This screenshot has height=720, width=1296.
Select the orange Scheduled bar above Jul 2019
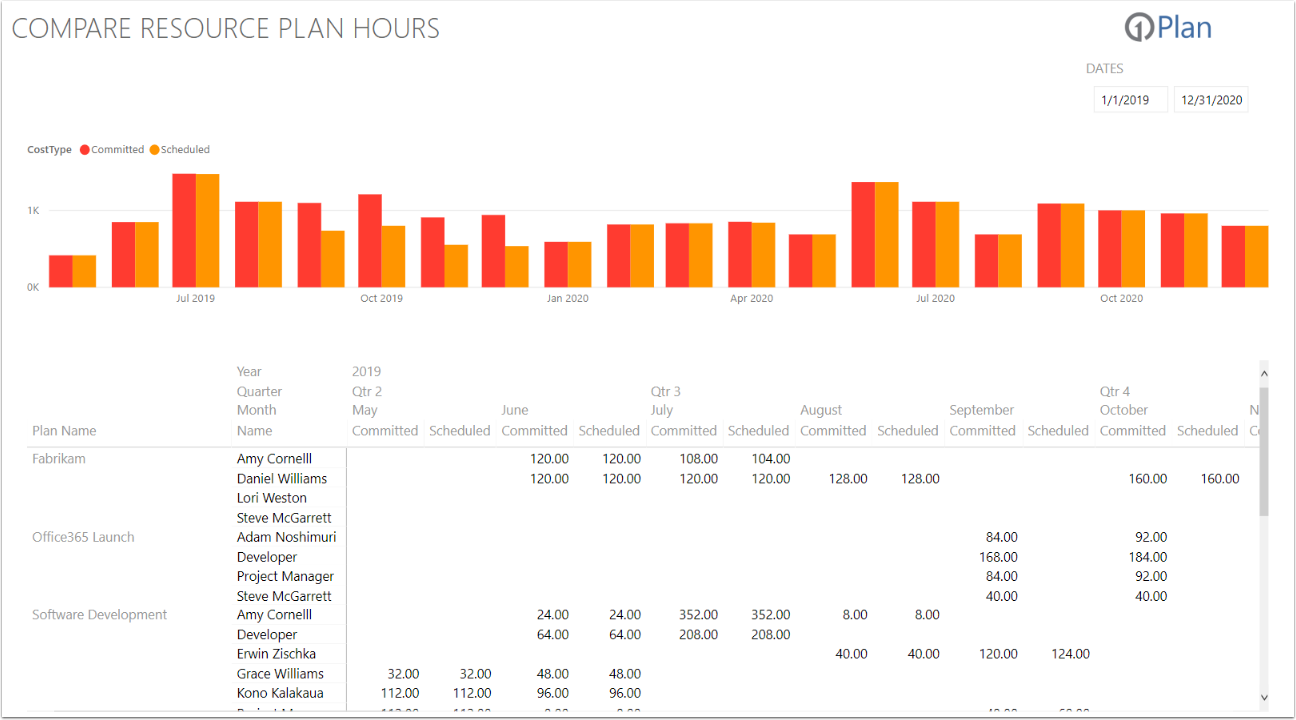click(207, 231)
